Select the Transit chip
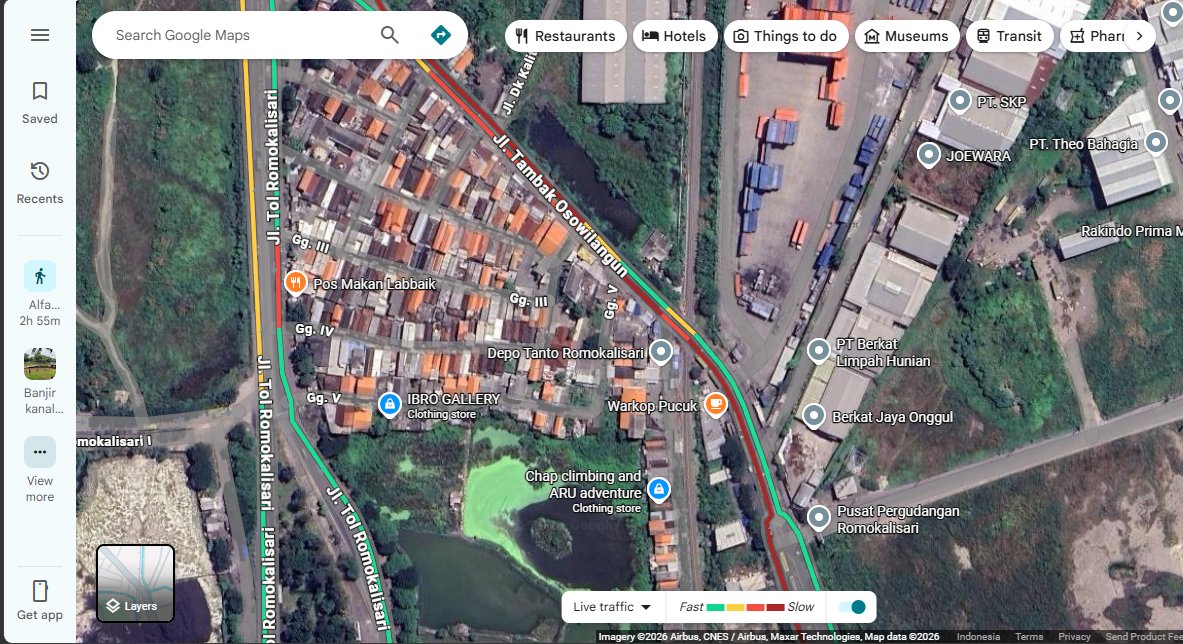This screenshot has height=644, width=1183. [x=1009, y=36]
